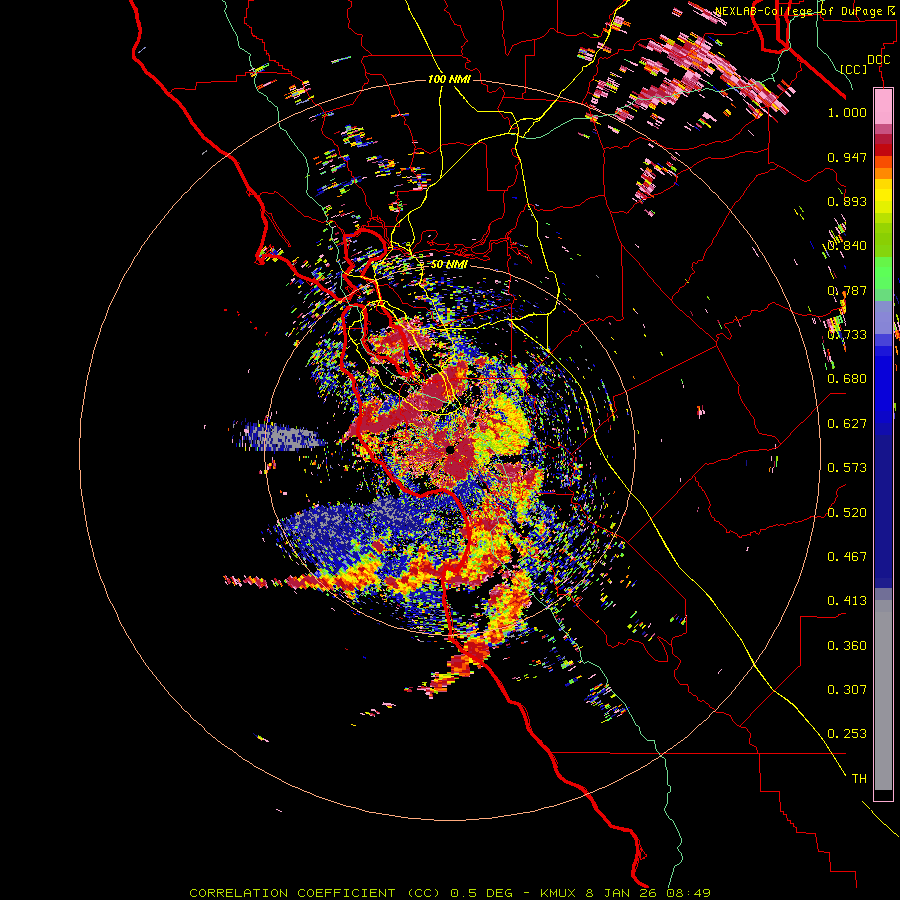Viewport: 900px width, 900px height.
Task: Click the Correlation Coefficient caption at bottom
Action: click(449, 893)
